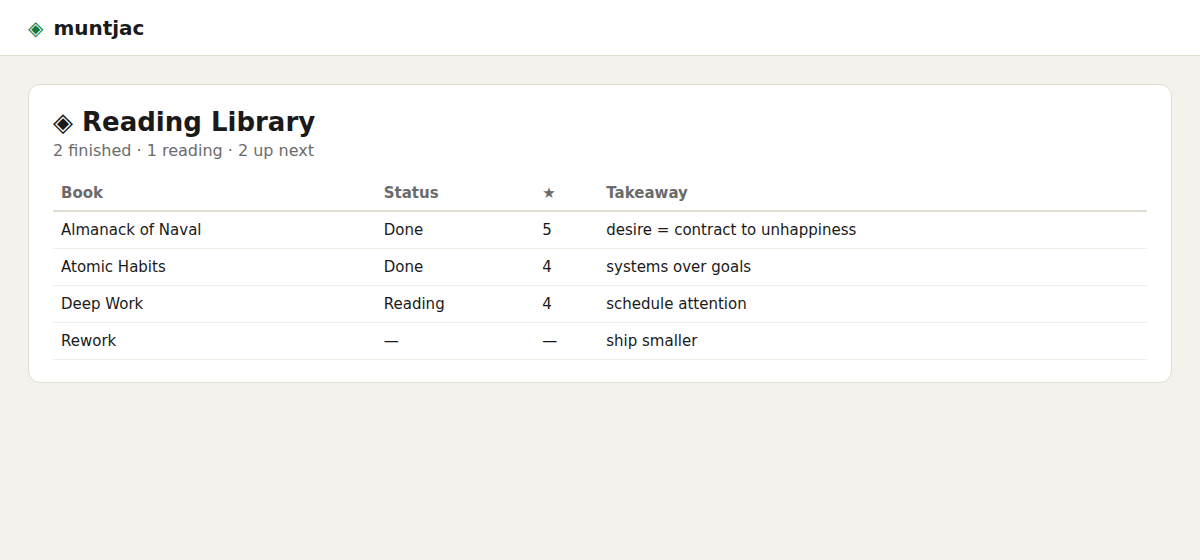Open the muntjac home link
The image size is (1200, 560).
(98, 29)
